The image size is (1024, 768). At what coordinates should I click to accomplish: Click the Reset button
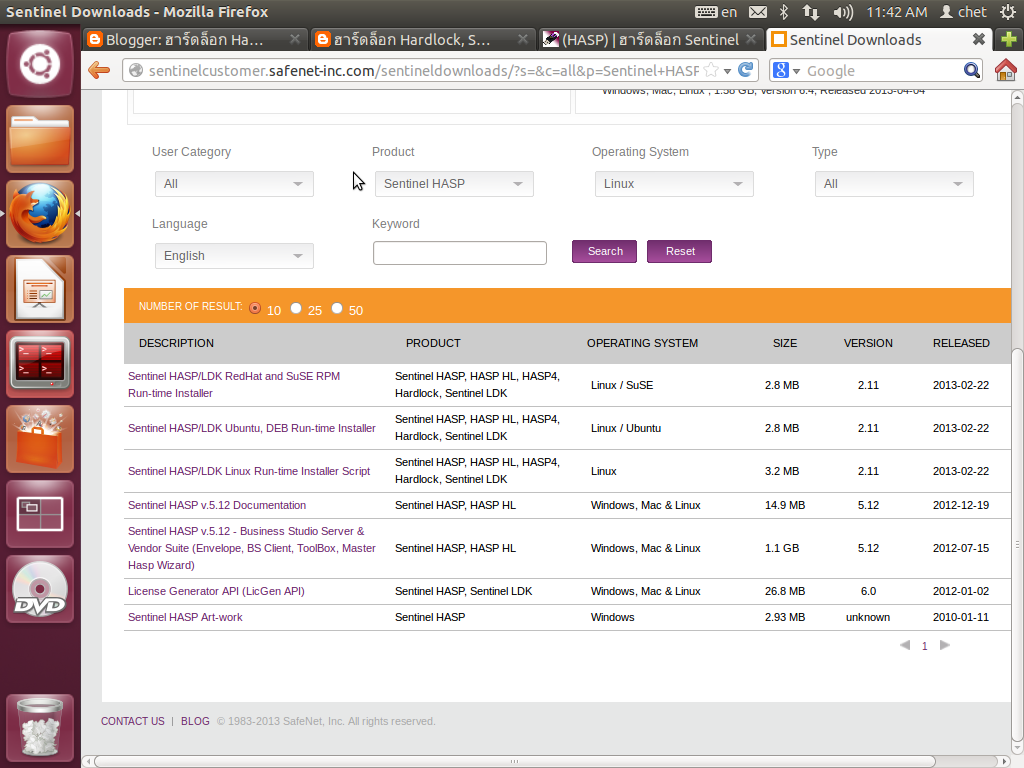pos(679,251)
